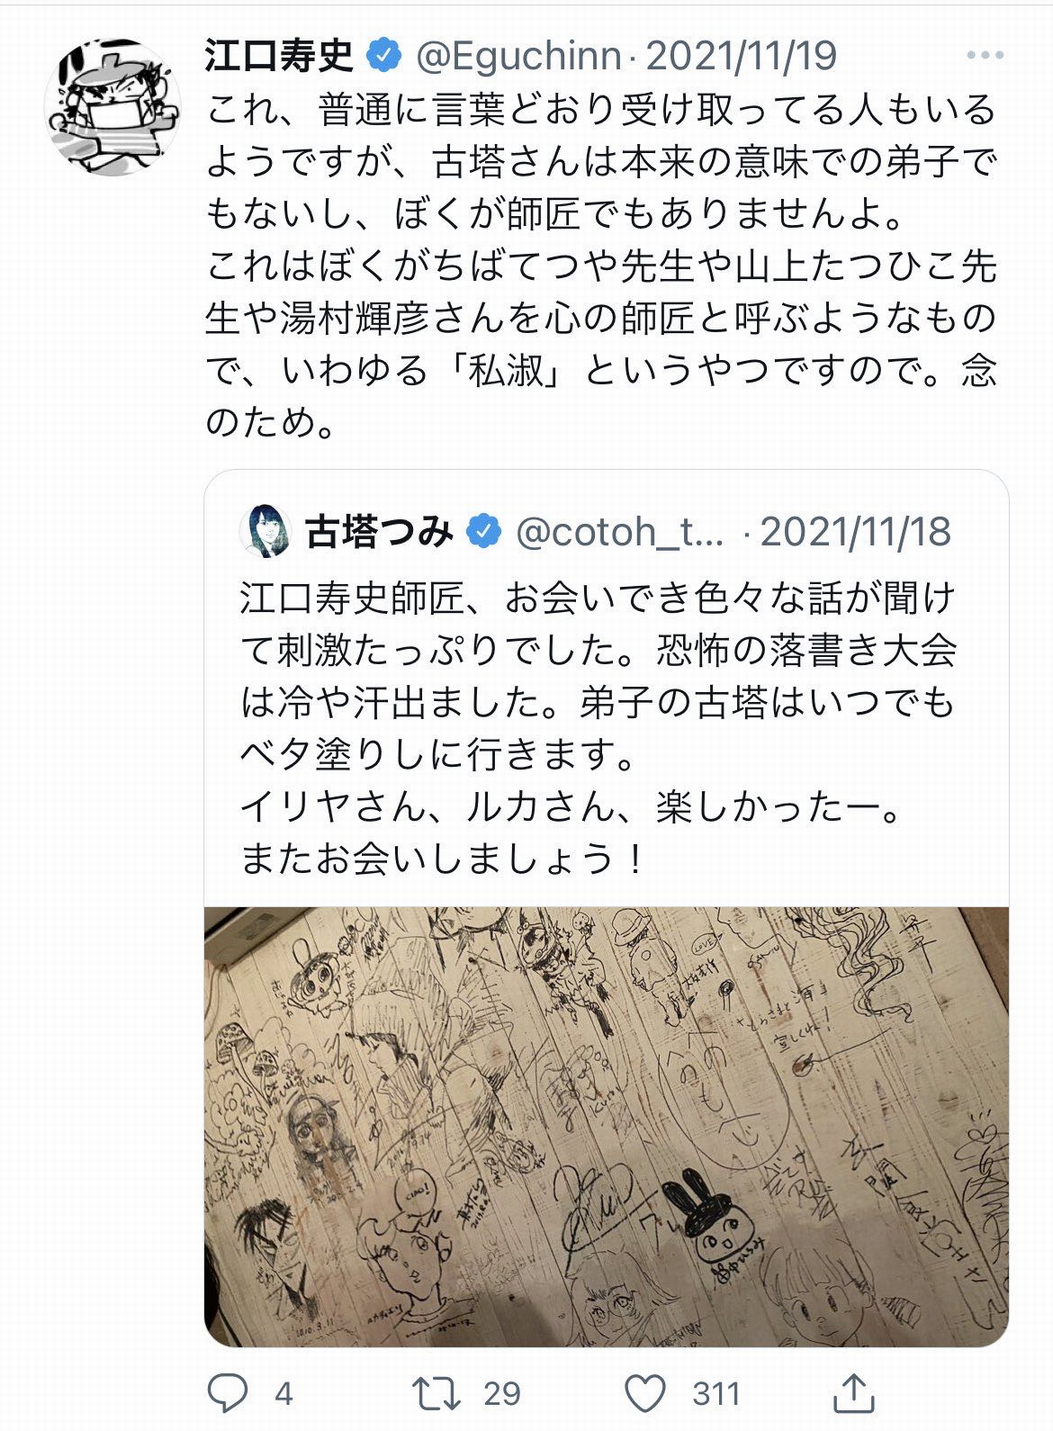Open the 2021/11/18 quoted tweet timestamp
This screenshot has height=1431, width=1053.
pyautogui.click(x=855, y=532)
